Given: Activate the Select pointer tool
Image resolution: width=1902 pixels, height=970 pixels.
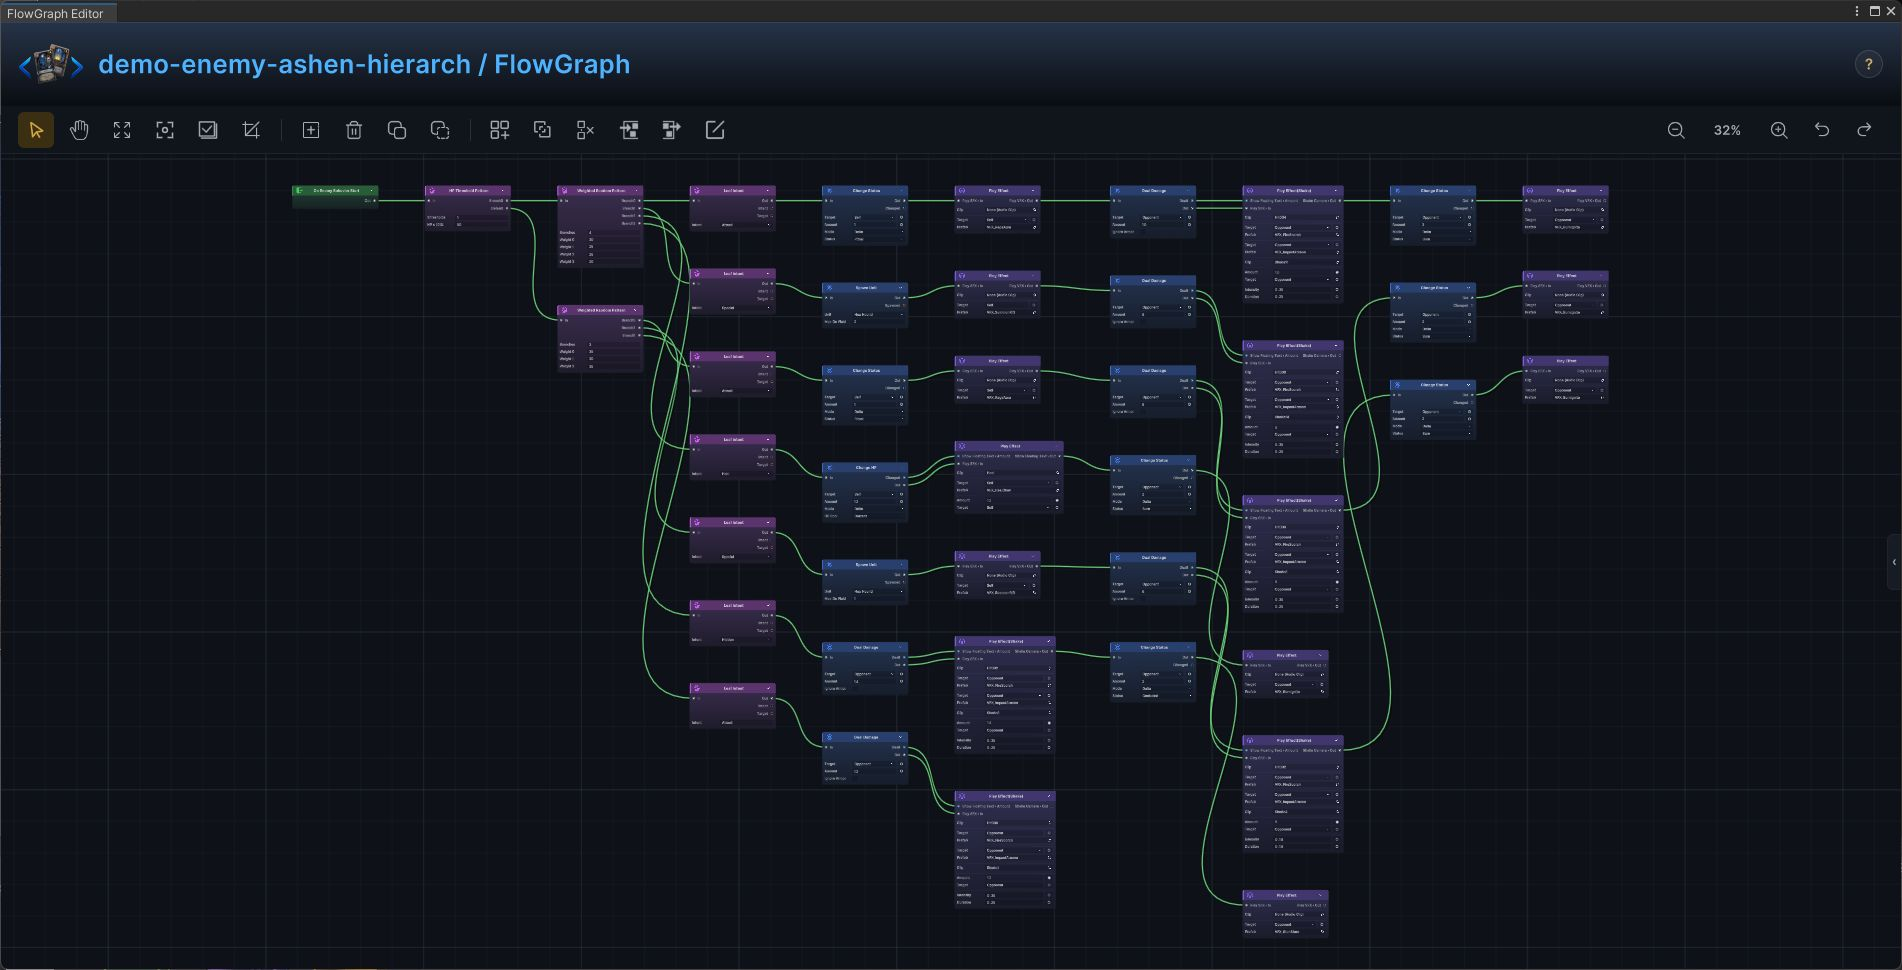Looking at the screenshot, I should point(36,130).
